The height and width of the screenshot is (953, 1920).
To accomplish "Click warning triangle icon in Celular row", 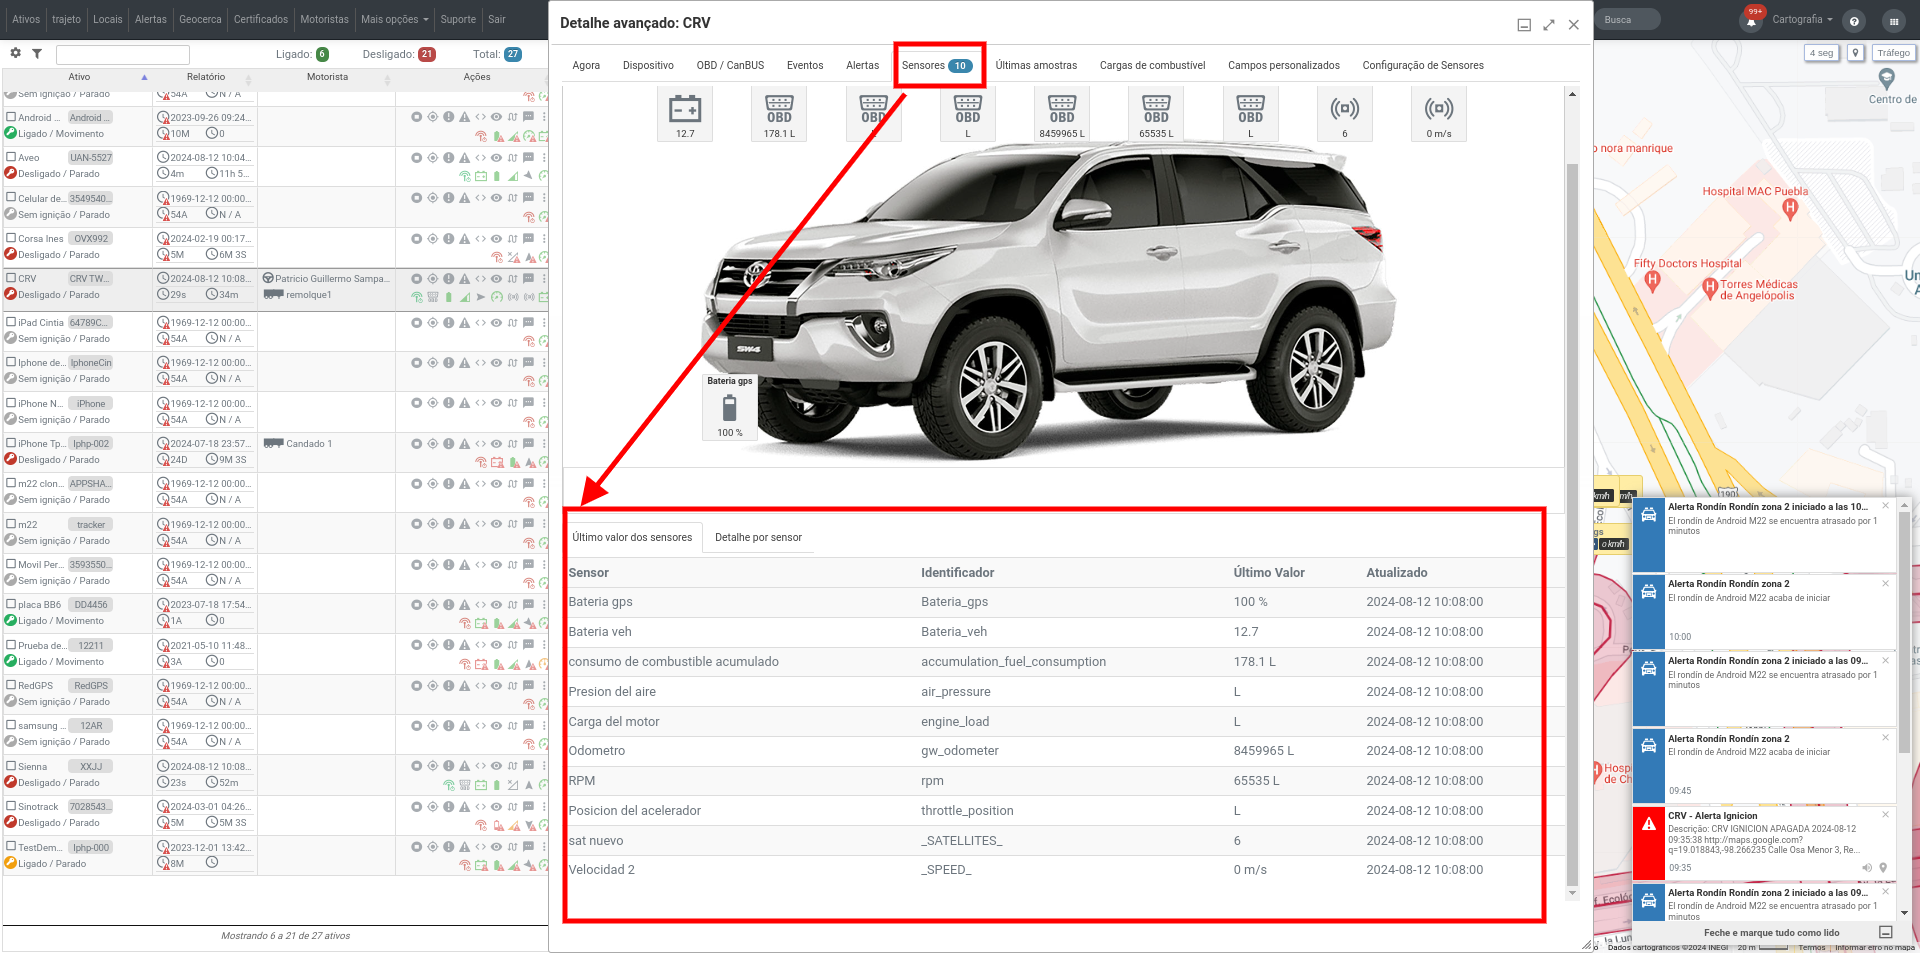I will click(x=465, y=198).
